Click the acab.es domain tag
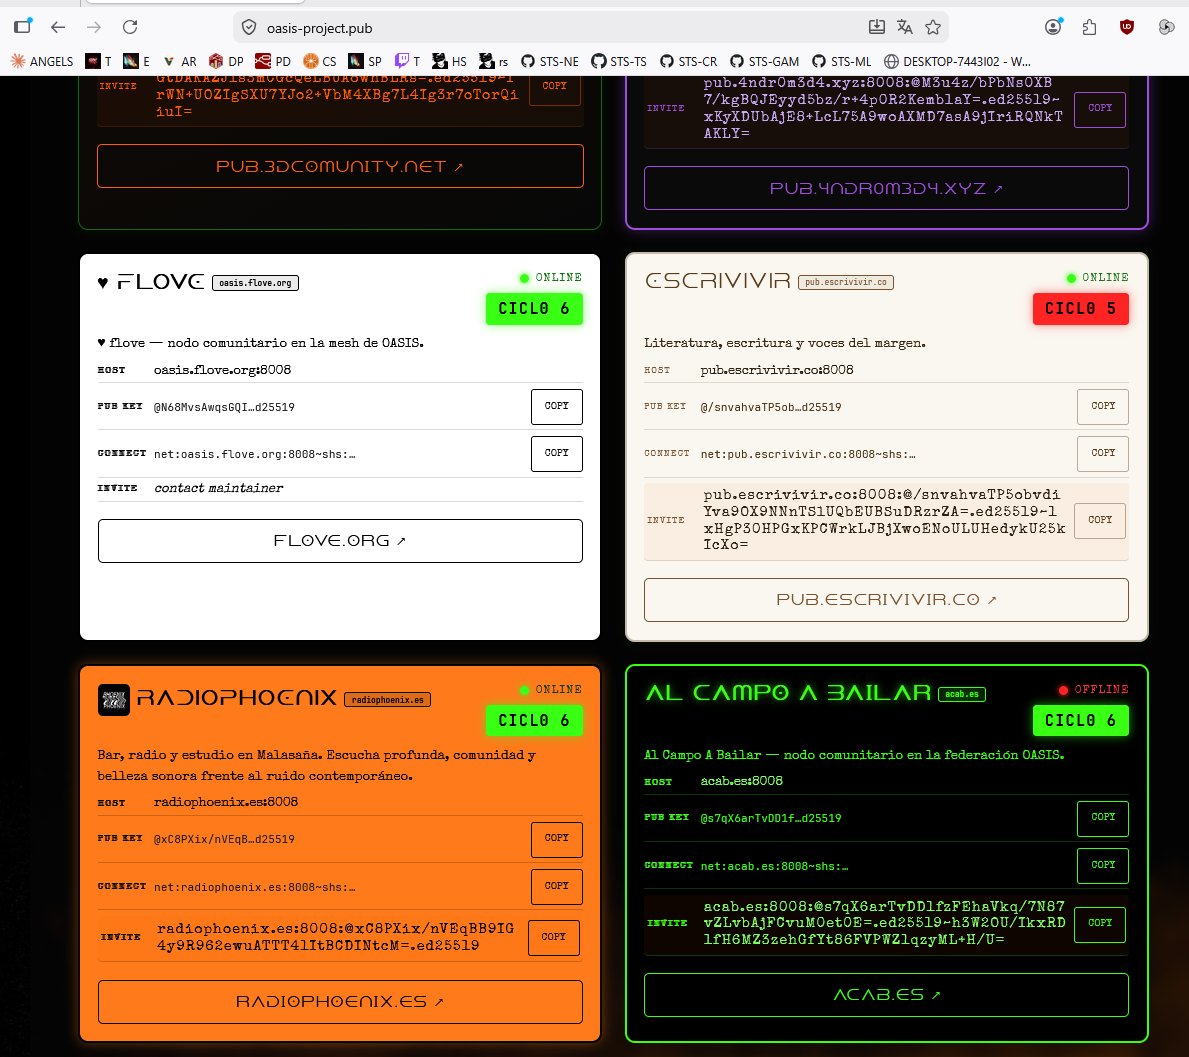 (962, 694)
